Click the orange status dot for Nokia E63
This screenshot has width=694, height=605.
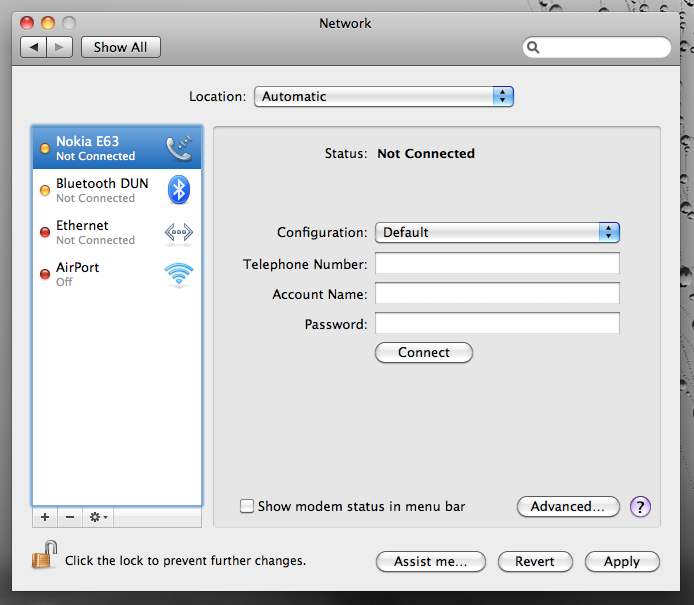[45, 148]
